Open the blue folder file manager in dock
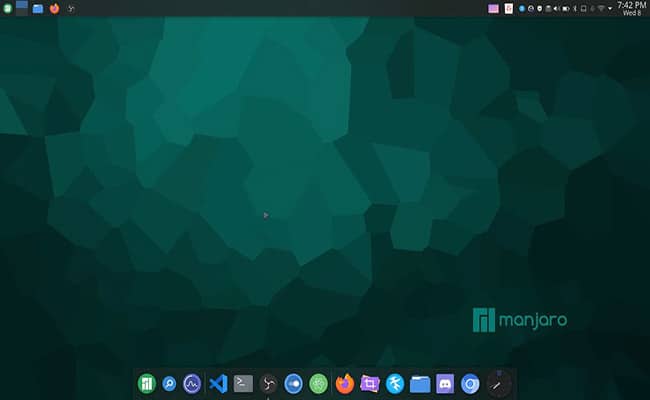The height and width of the screenshot is (400, 650). pos(420,384)
